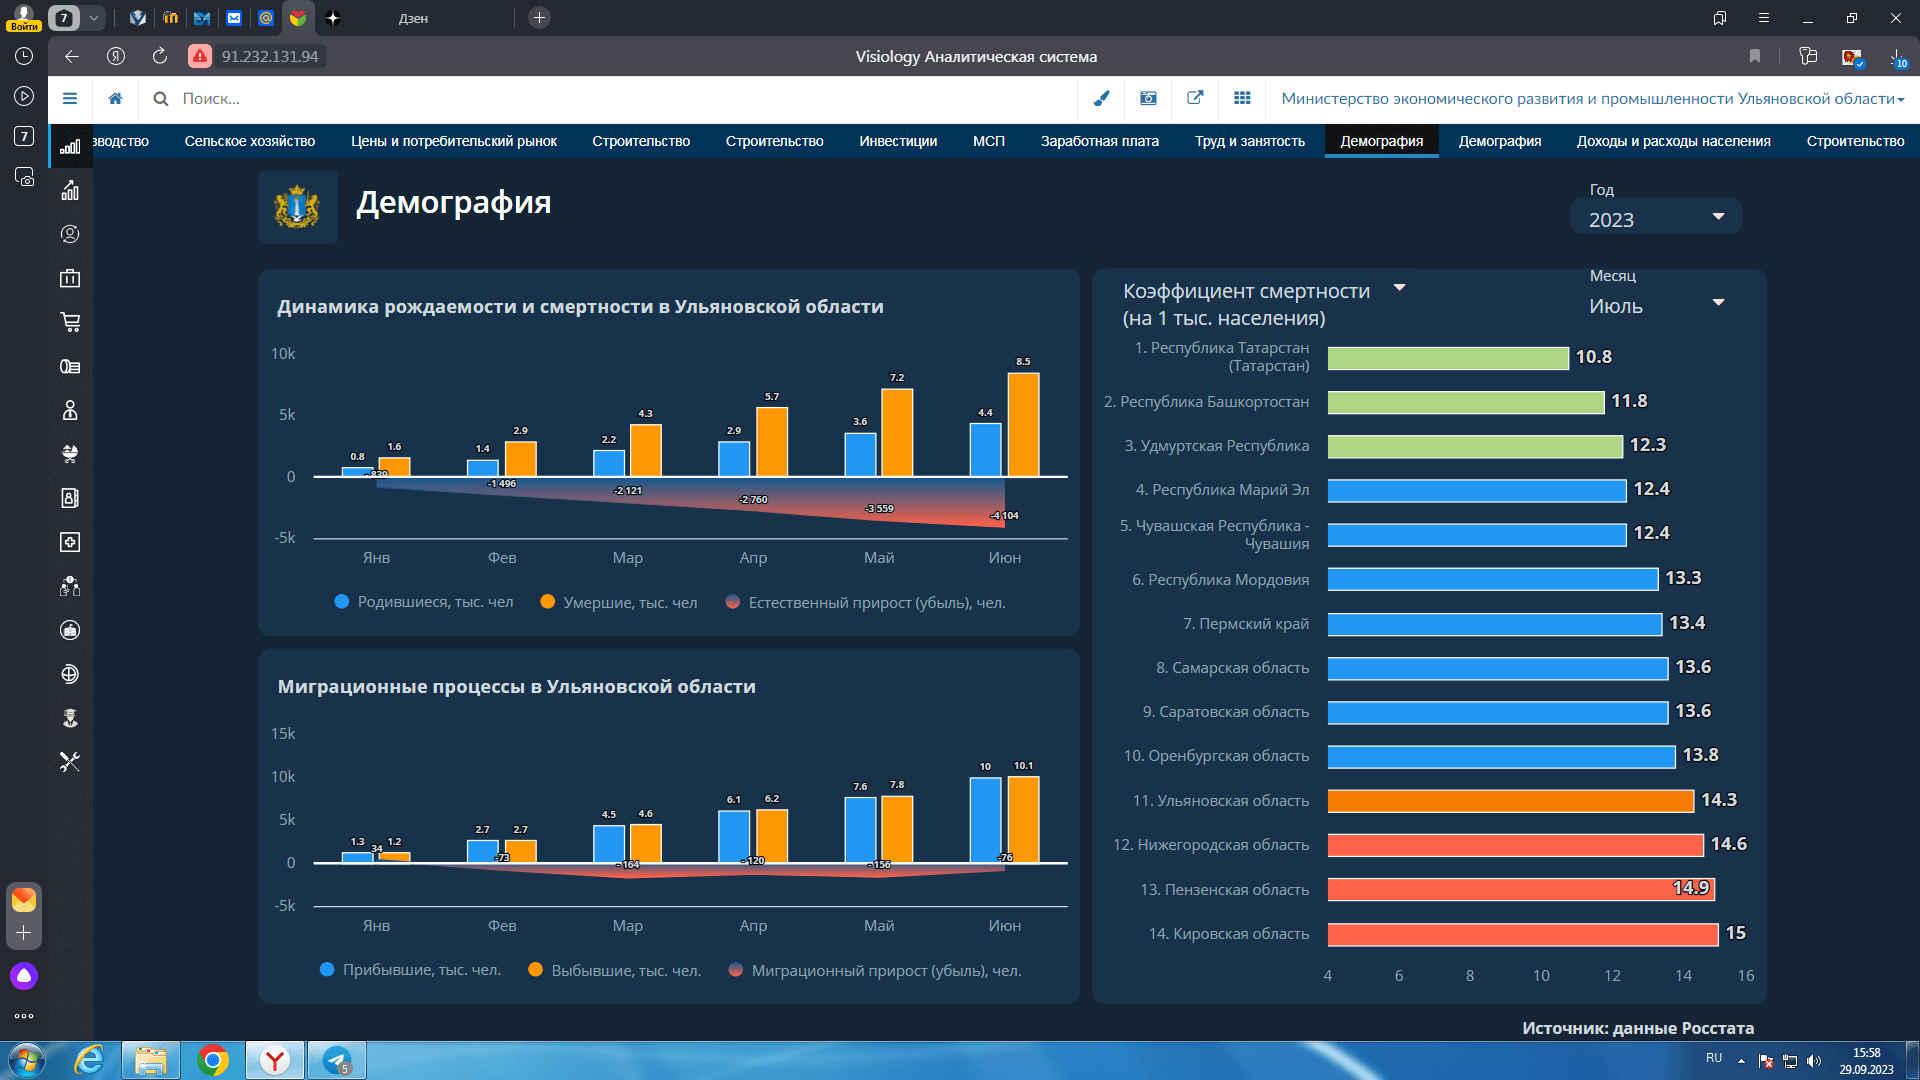This screenshot has width=1920, height=1080.
Task: Open the apps grid icon
Action: (1242, 98)
